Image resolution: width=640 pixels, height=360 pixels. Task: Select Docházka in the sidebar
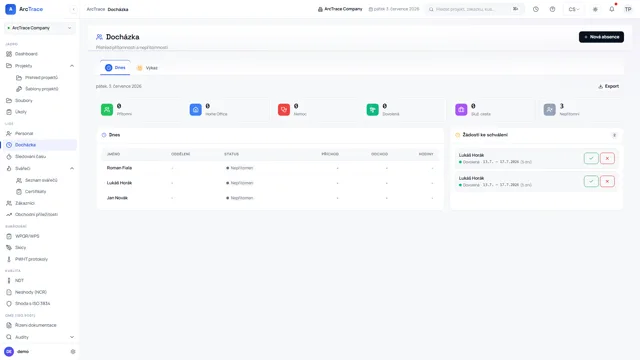coord(40,145)
